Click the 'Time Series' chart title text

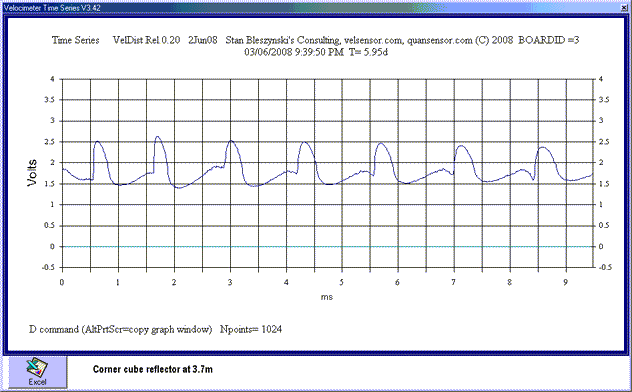point(75,40)
